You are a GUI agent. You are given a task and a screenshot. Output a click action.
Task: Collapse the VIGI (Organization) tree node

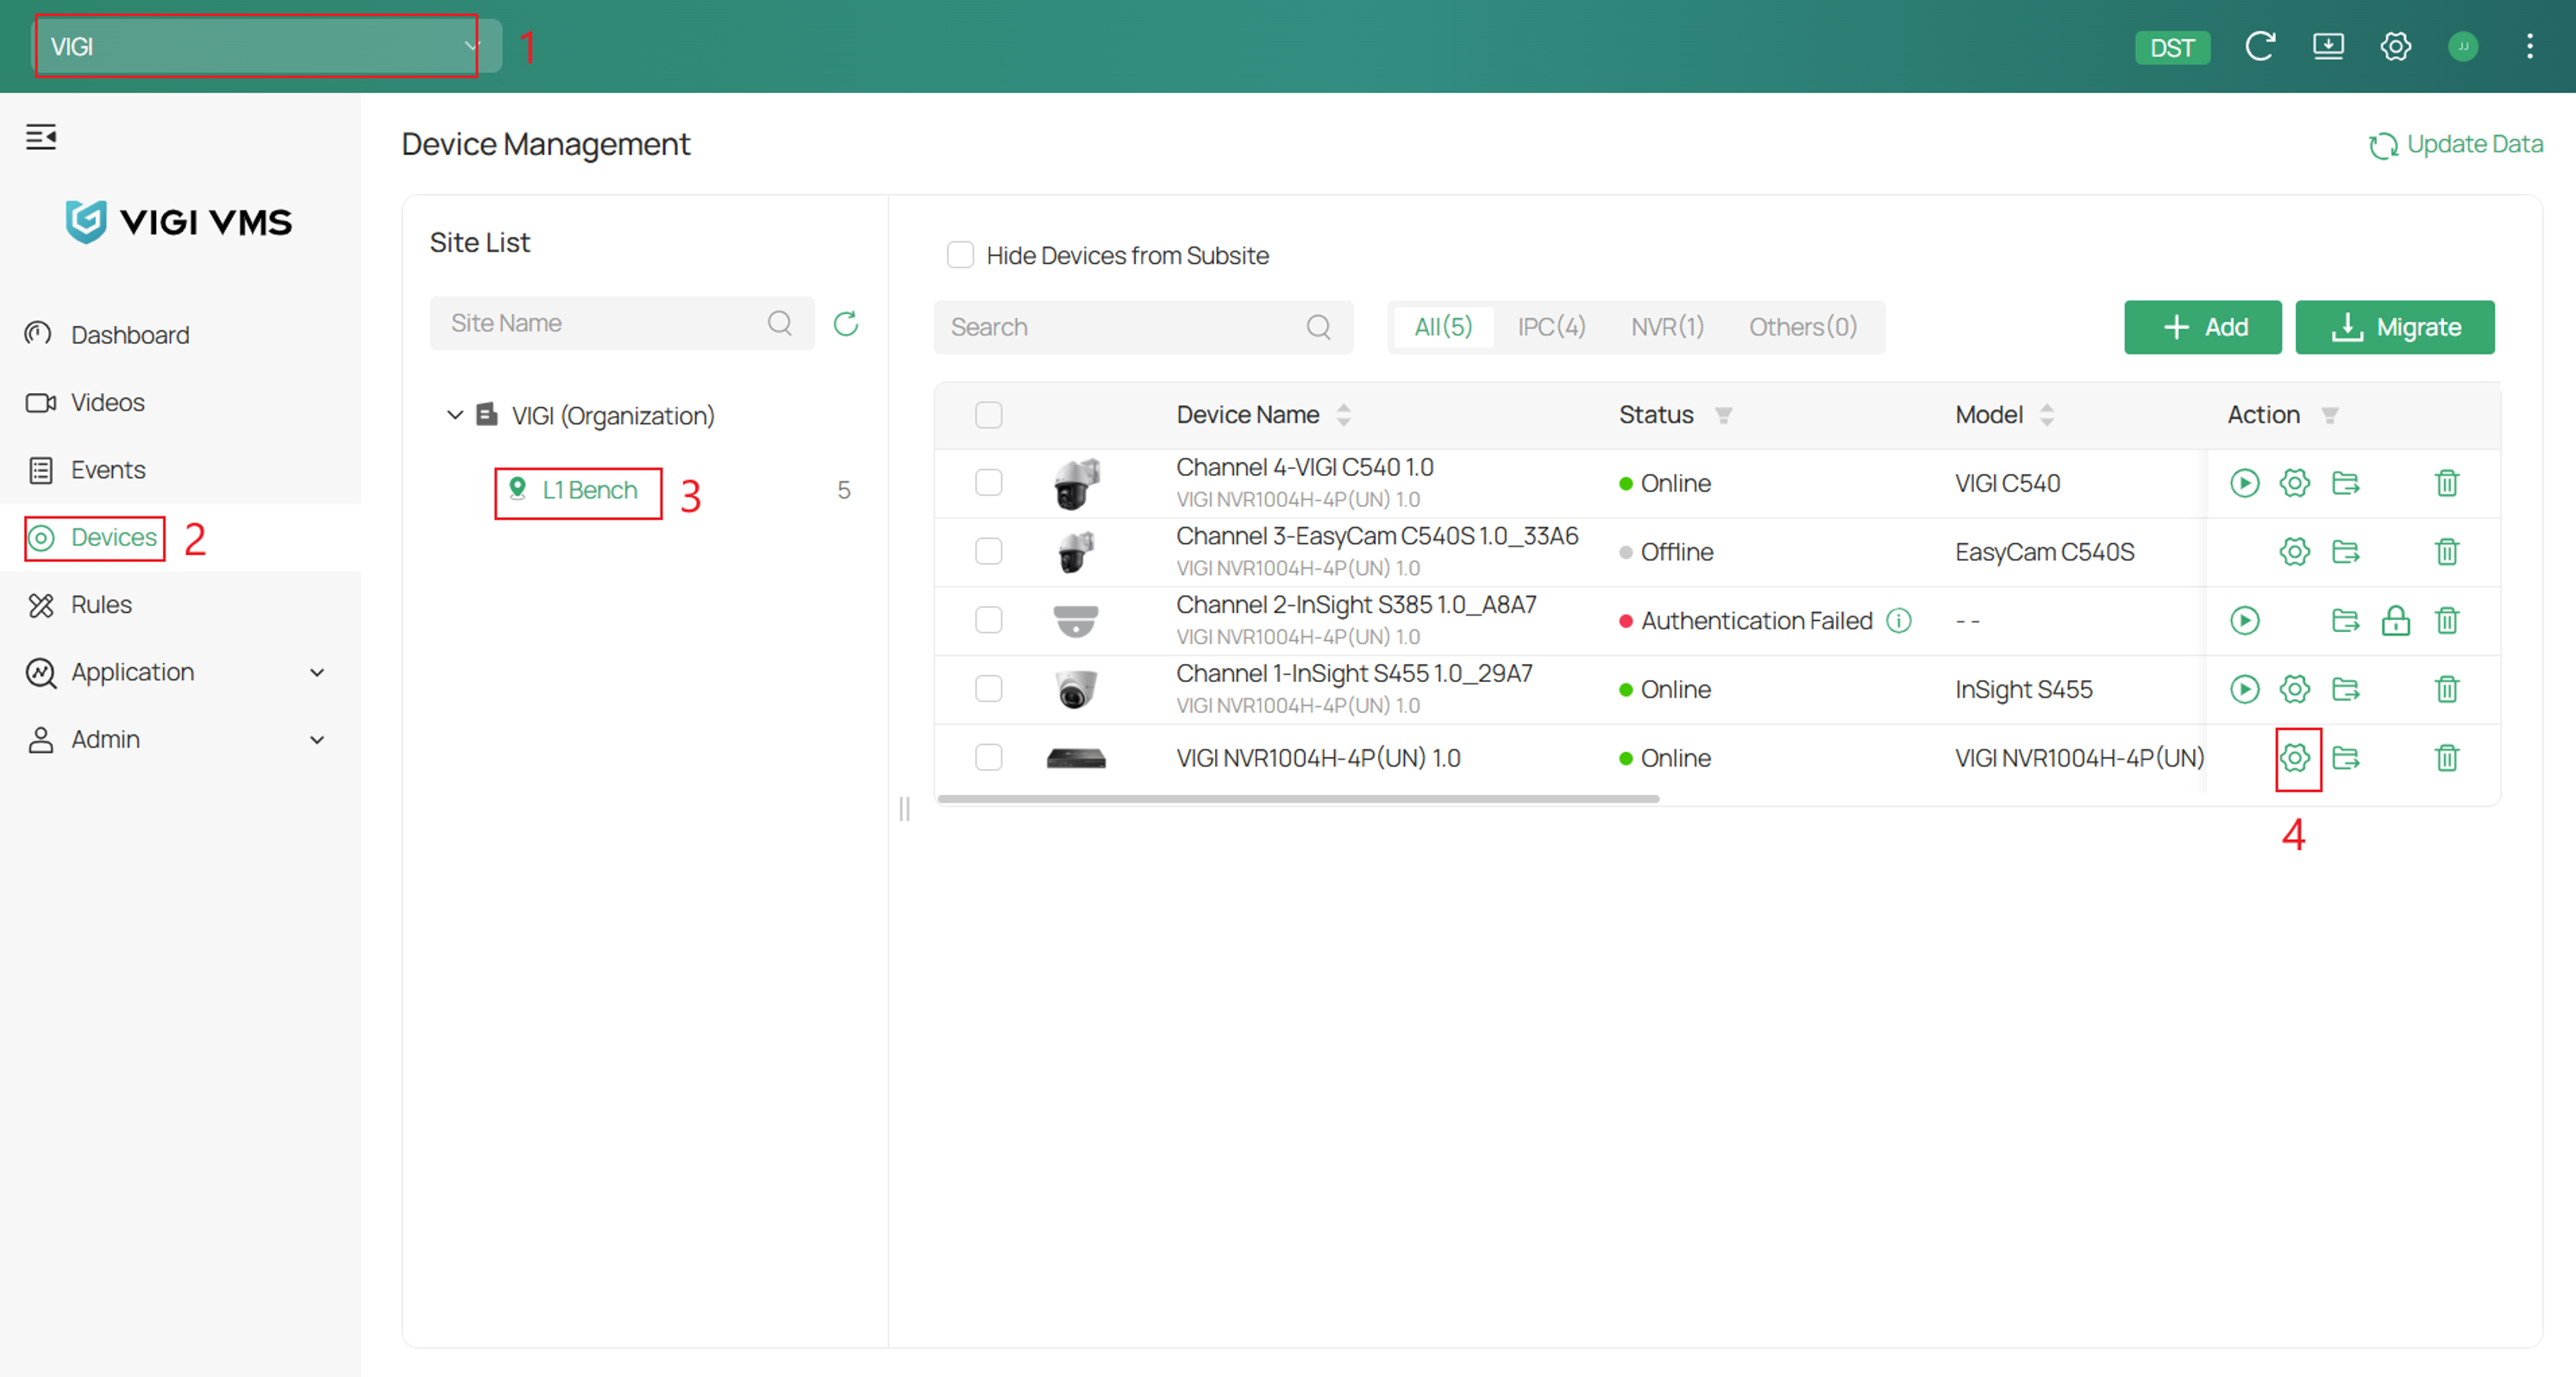point(455,415)
